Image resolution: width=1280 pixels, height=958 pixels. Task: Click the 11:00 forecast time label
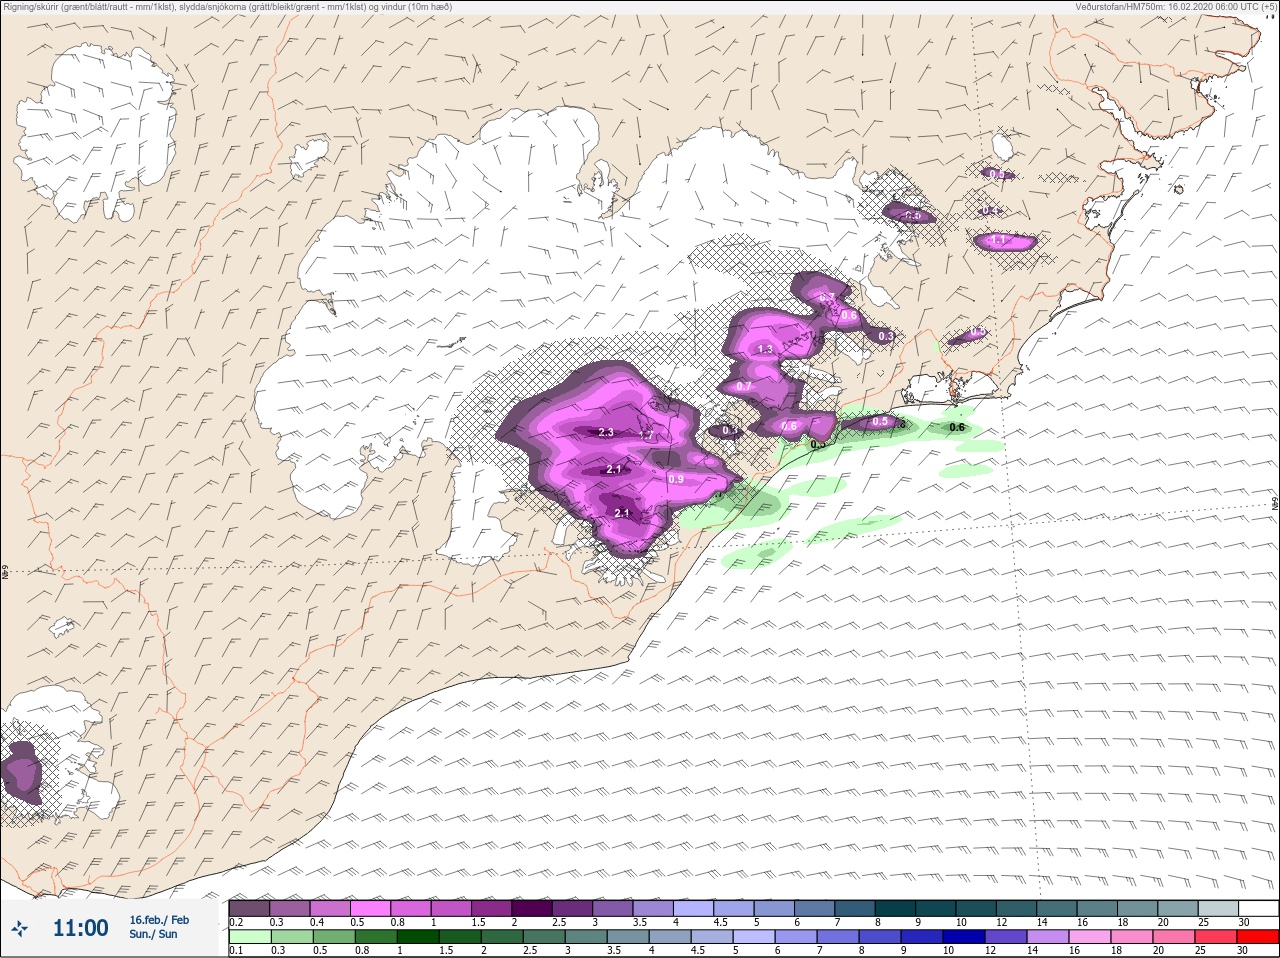[x=80, y=928]
